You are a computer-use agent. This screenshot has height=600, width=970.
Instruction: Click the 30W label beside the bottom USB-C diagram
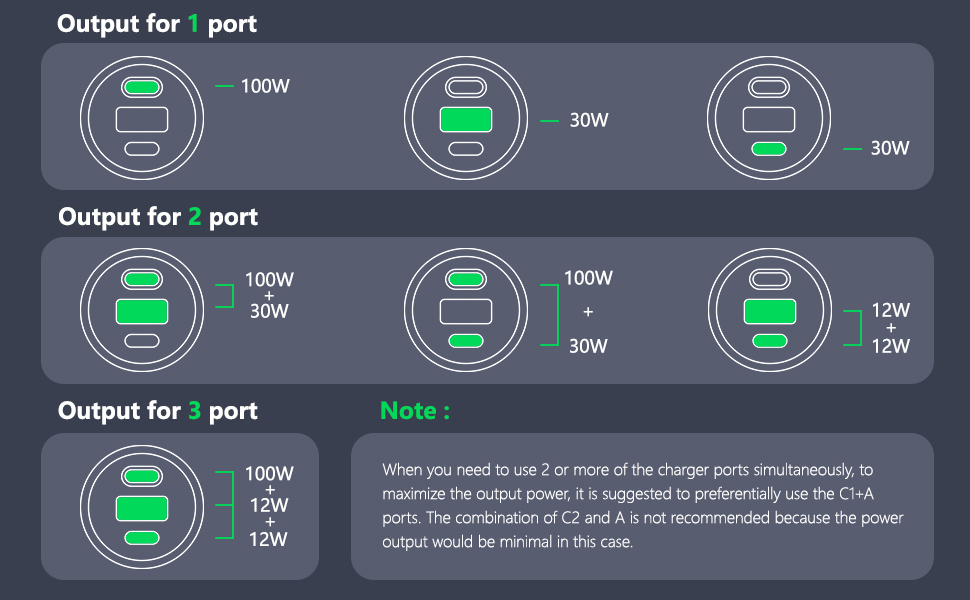[890, 148]
